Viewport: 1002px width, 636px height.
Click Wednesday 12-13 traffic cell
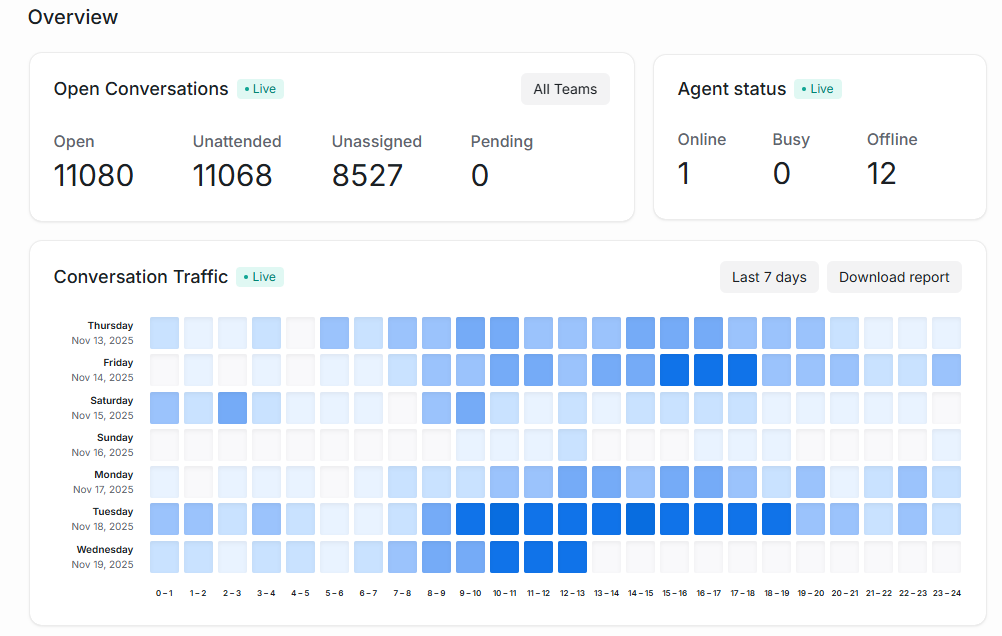572,556
